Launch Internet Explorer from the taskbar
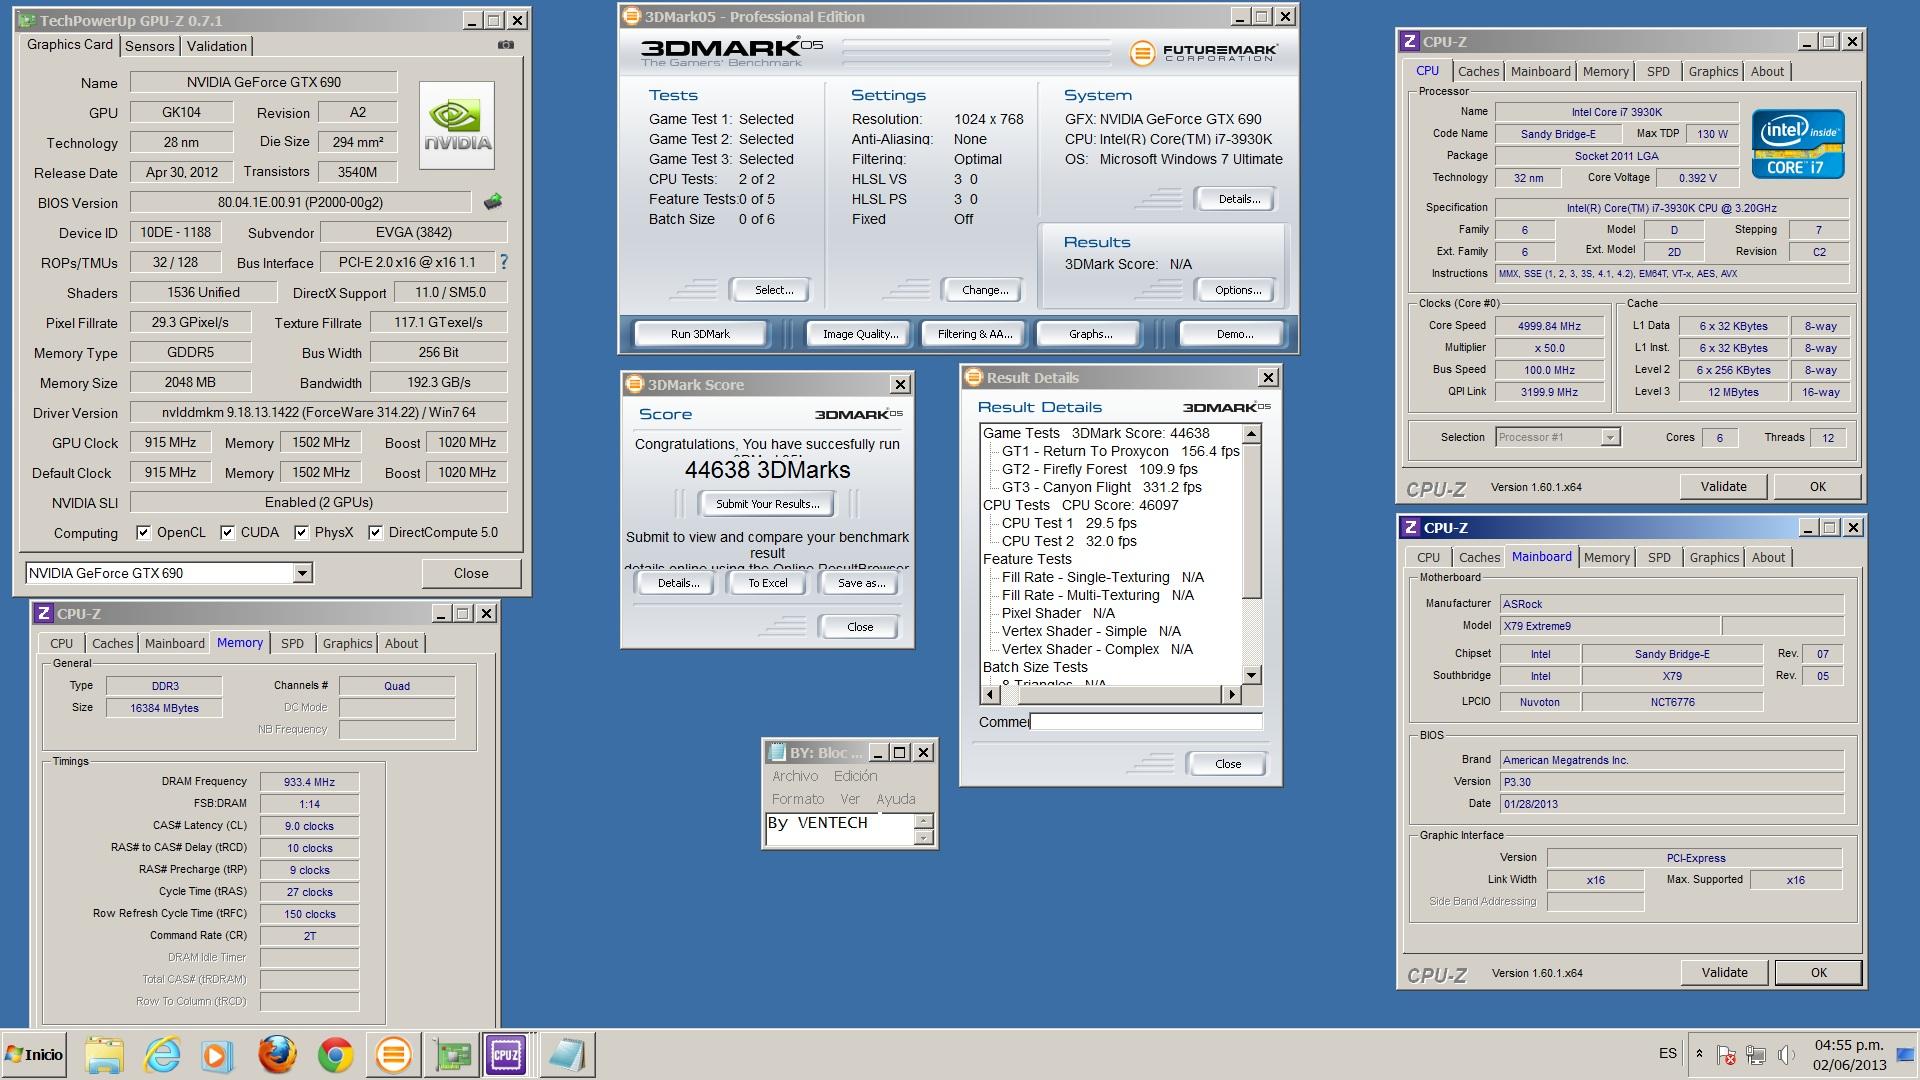 pos(162,1055)
